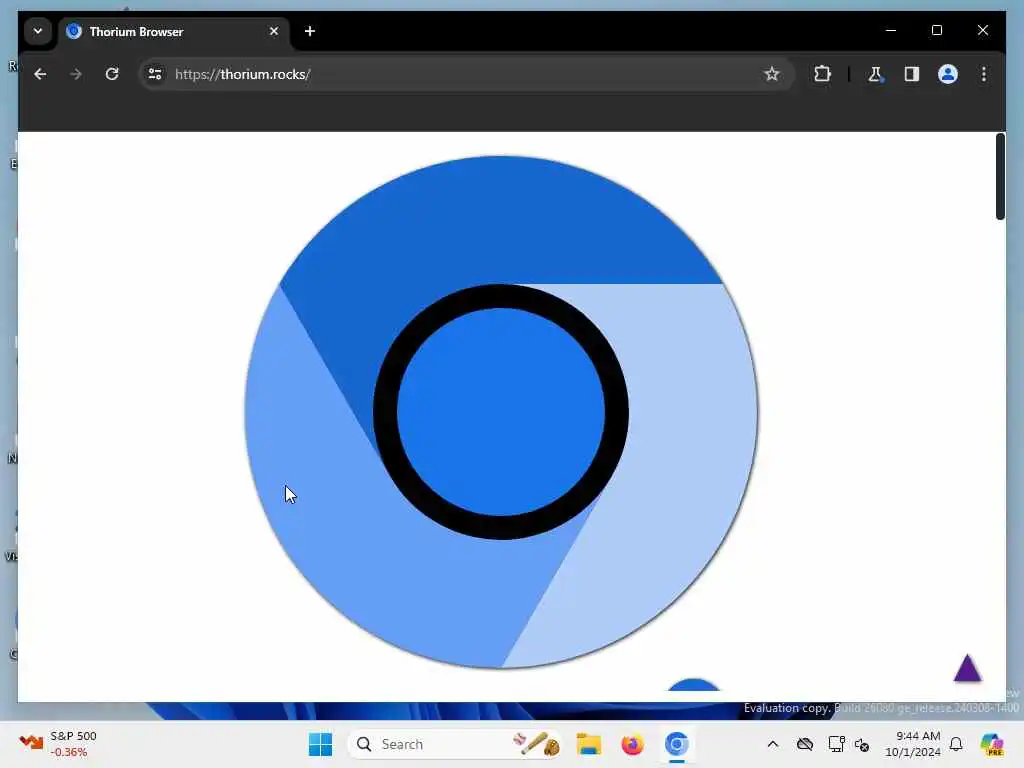Close the Thorium Browser tab

pyautogui.click(x=274, y=31)
